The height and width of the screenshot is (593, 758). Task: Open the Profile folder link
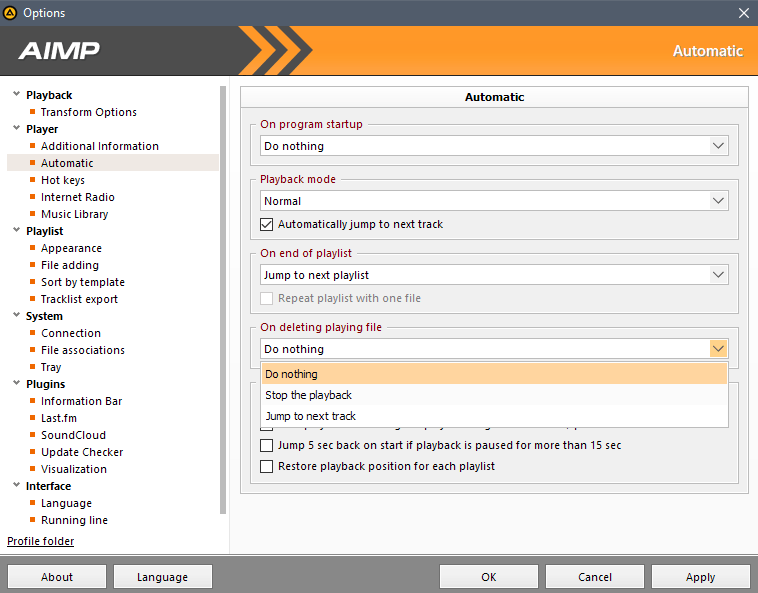click(41, 541)
